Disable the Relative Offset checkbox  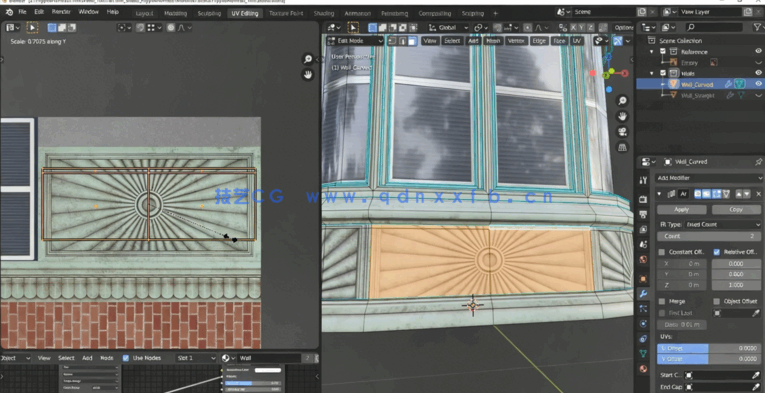716,252
